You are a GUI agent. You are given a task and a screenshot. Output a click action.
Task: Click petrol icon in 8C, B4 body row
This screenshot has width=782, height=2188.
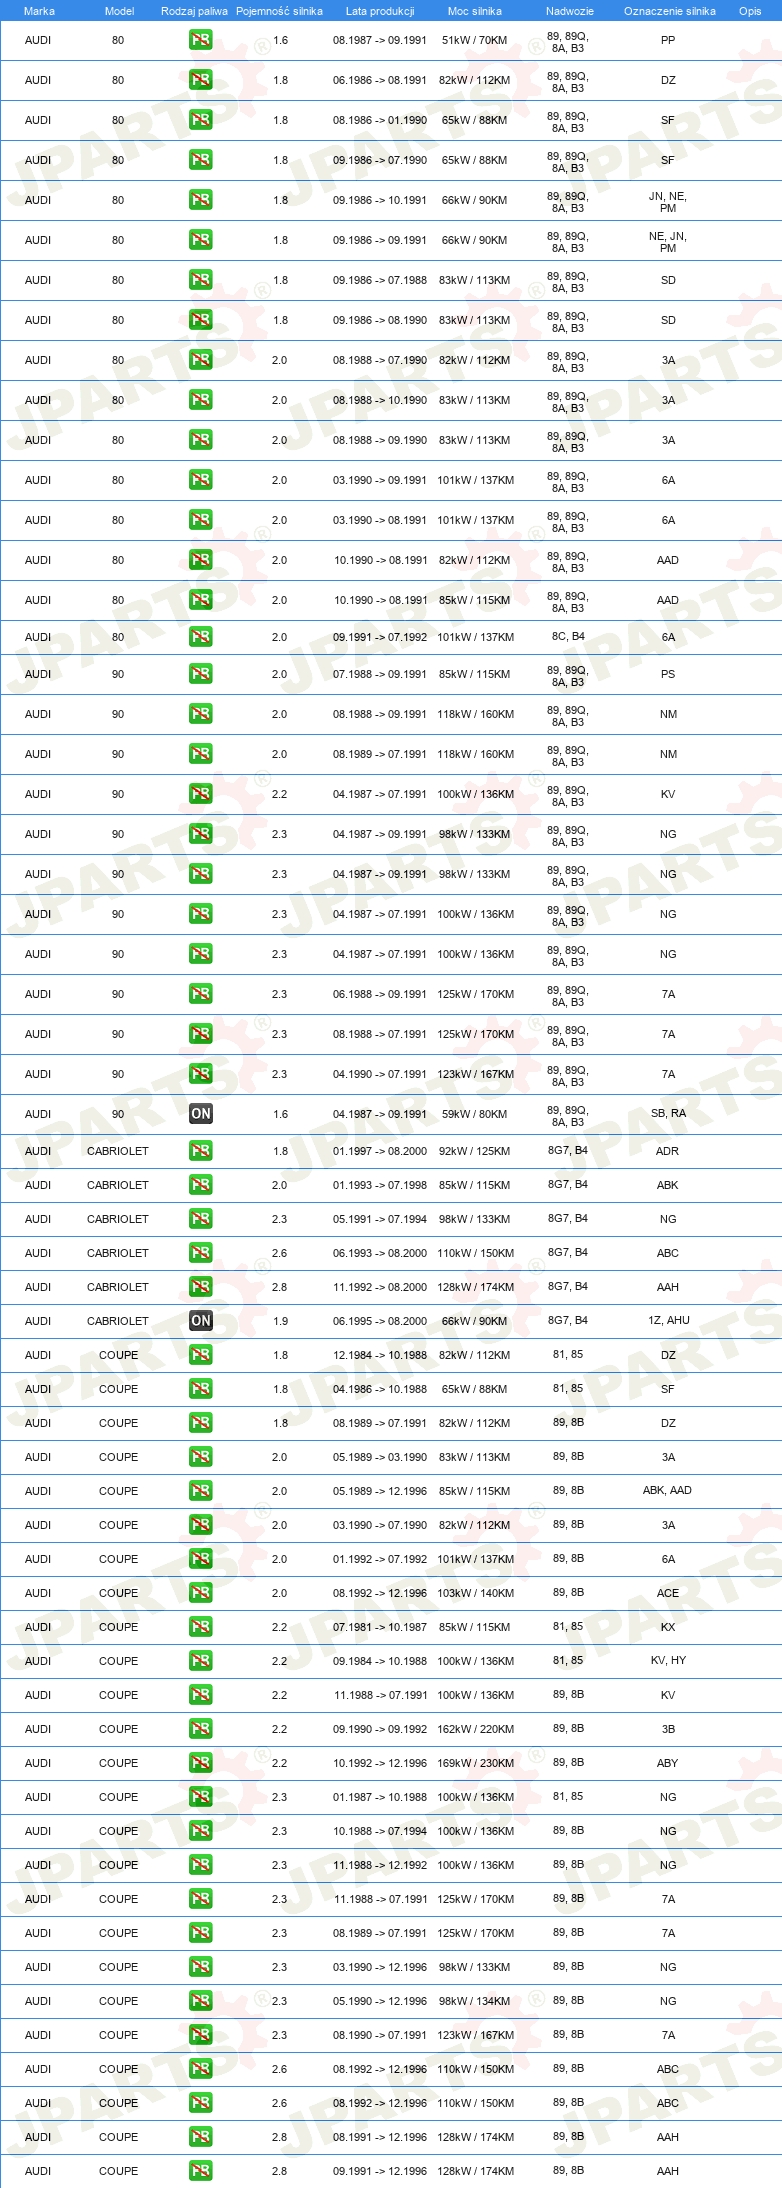[201, 637]
